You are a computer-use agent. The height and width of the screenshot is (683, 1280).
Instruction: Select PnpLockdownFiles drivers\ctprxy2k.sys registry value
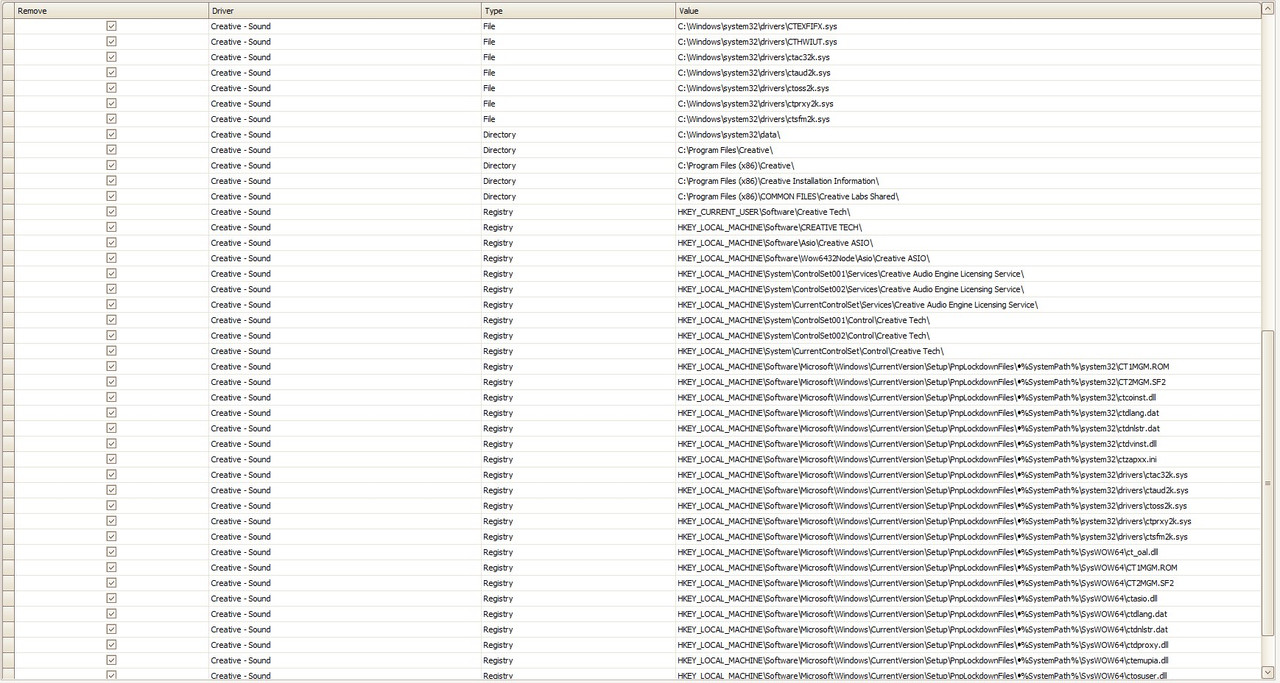(x=968, y=521)
